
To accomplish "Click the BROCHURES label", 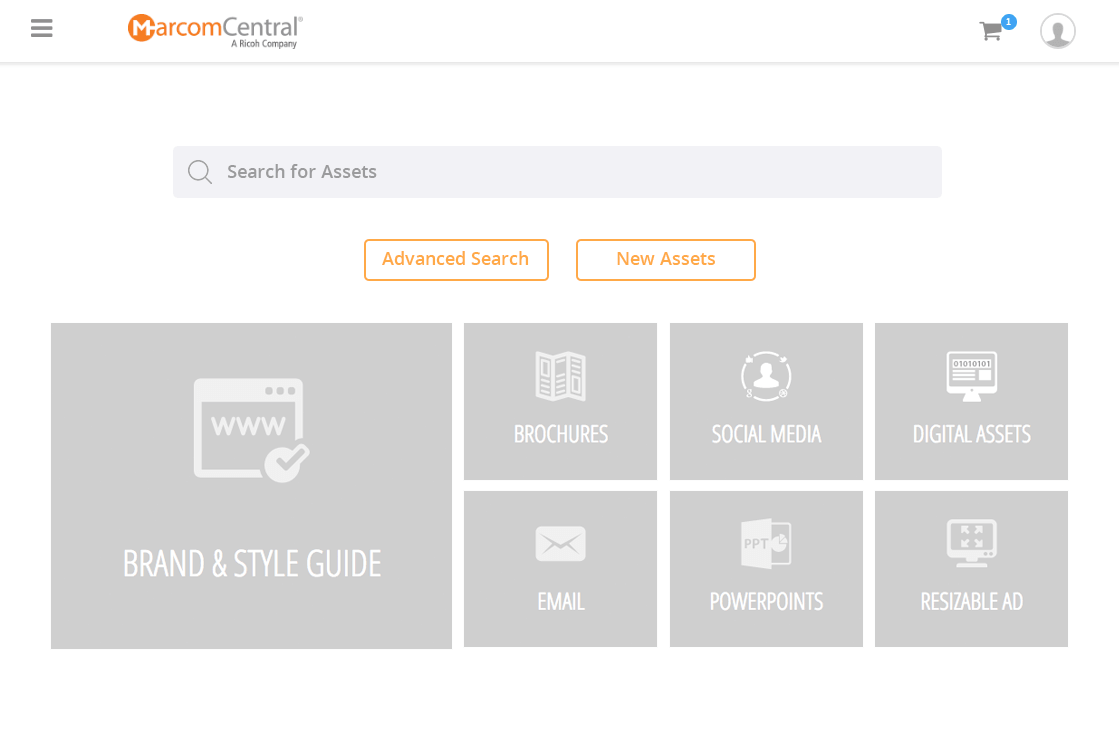I will tap(561, 434).
